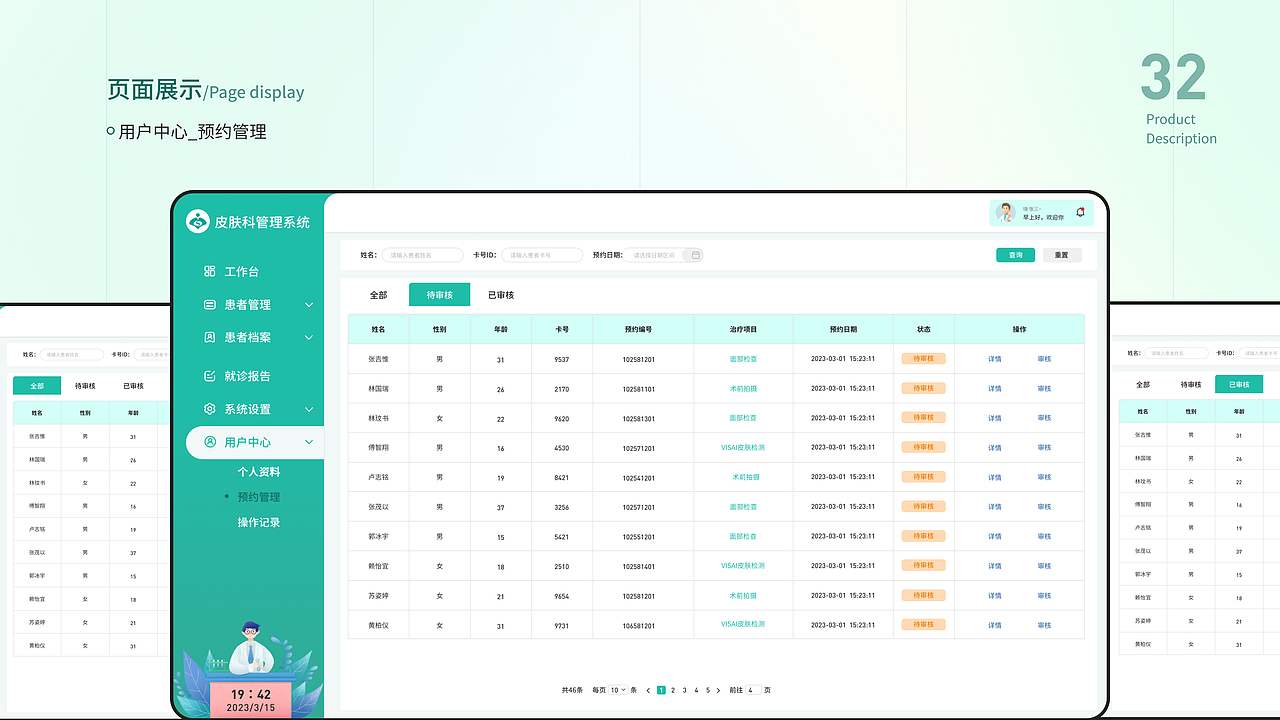Click the 皮肤科管理系统 logo icon
This screenshot has height=720, width=1280.
click(x=198, y=222)
